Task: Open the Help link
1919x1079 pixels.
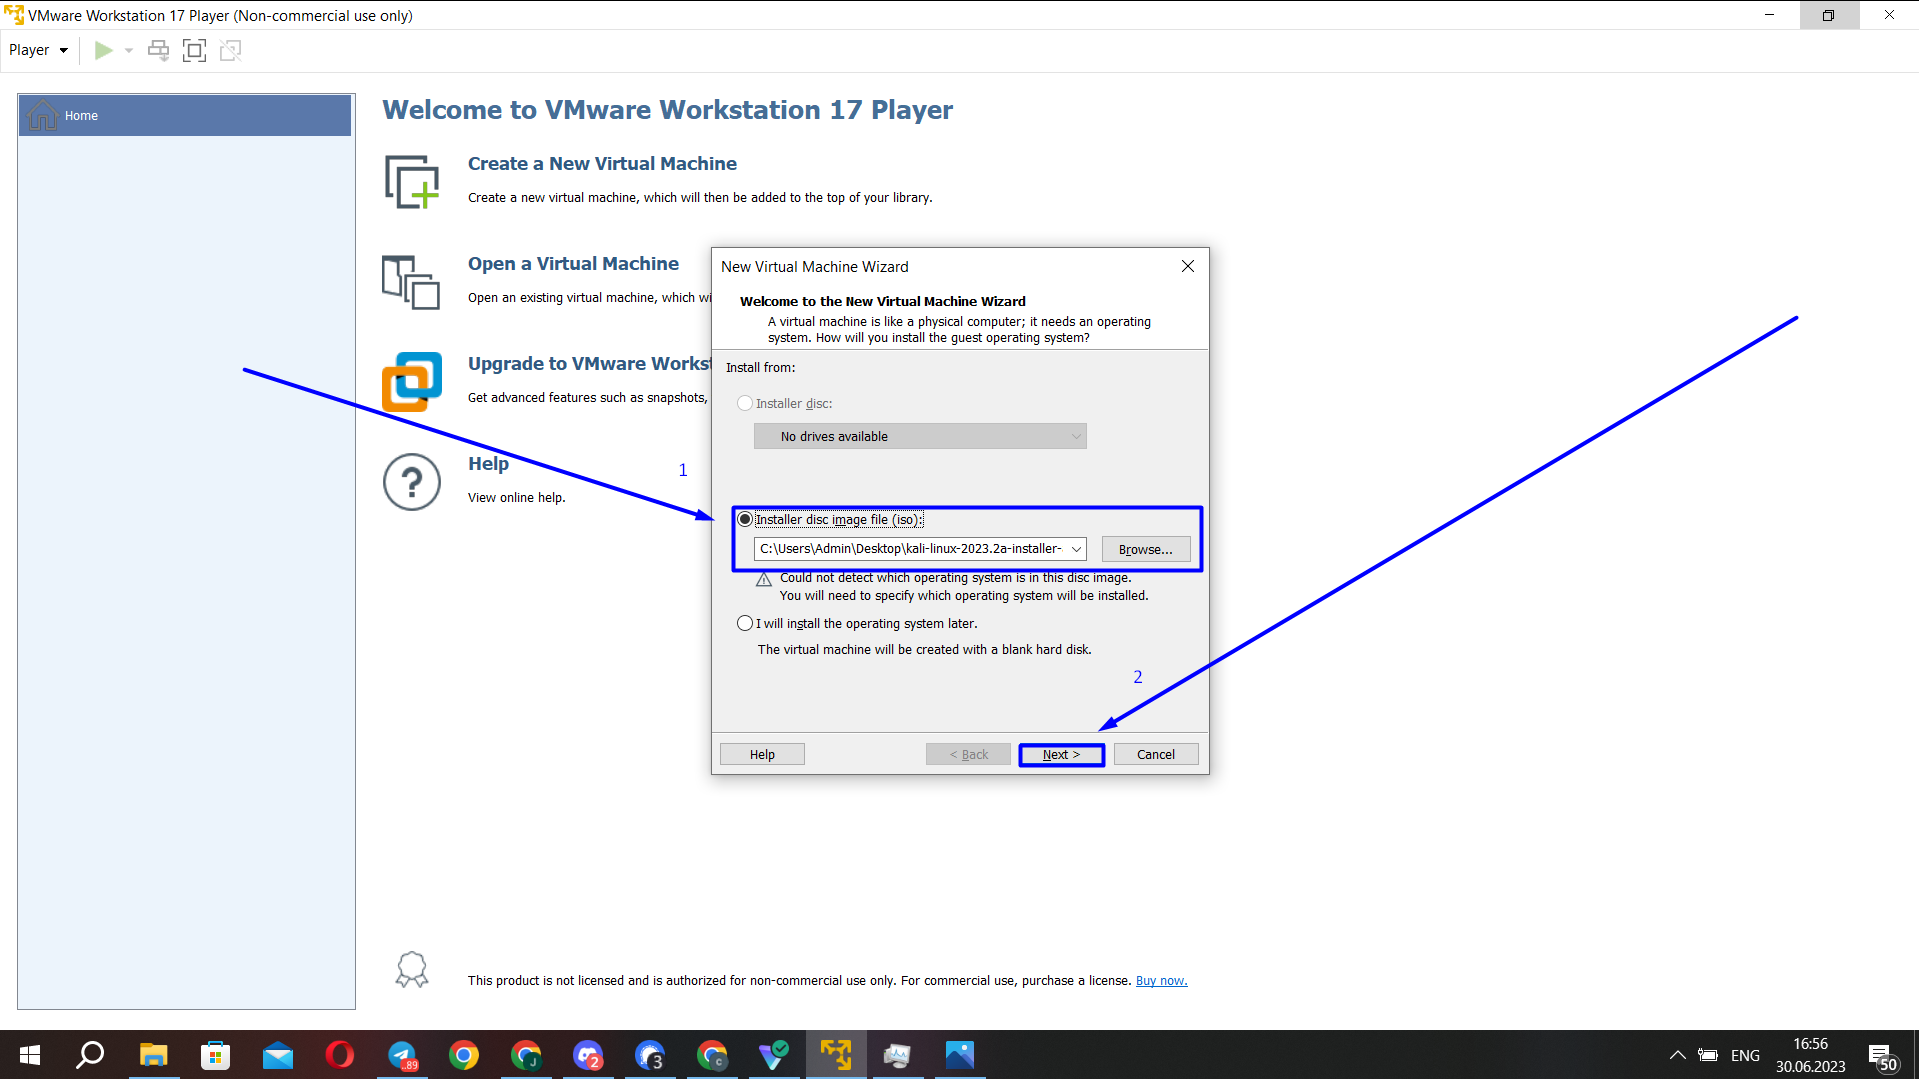Action: click(x=488, y=463)
